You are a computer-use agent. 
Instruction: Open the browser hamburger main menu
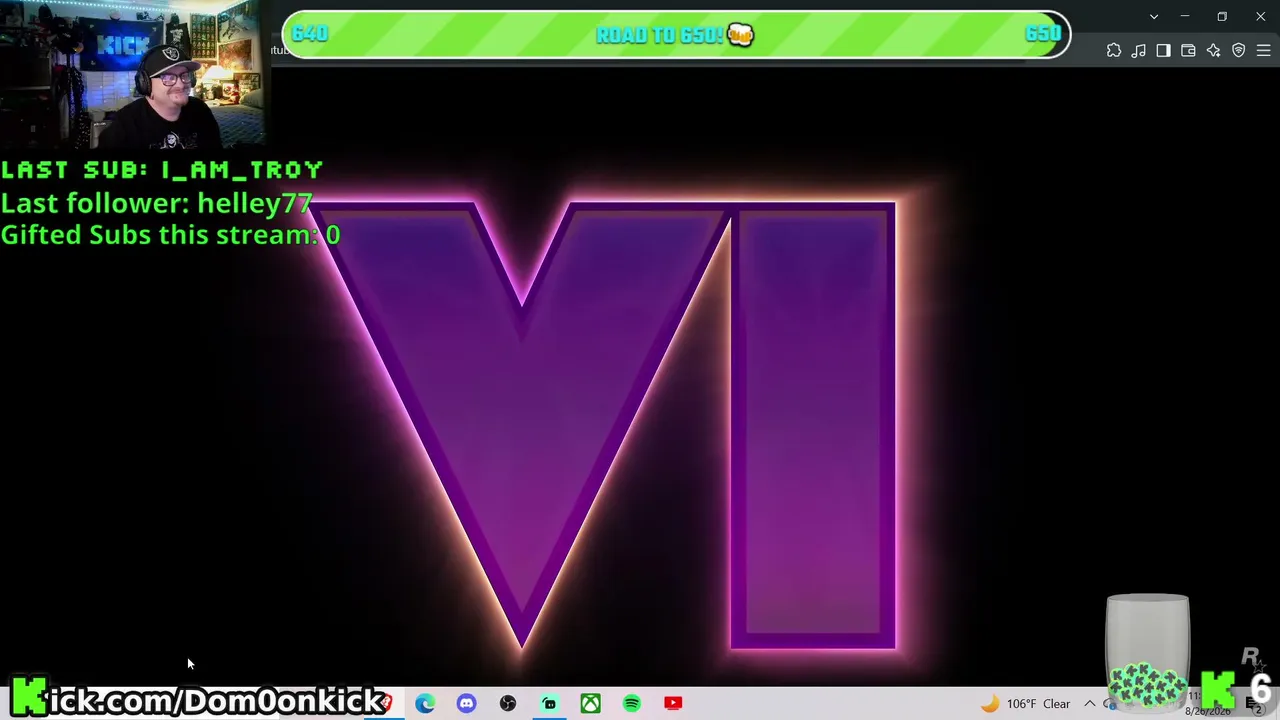[1263, 51]
